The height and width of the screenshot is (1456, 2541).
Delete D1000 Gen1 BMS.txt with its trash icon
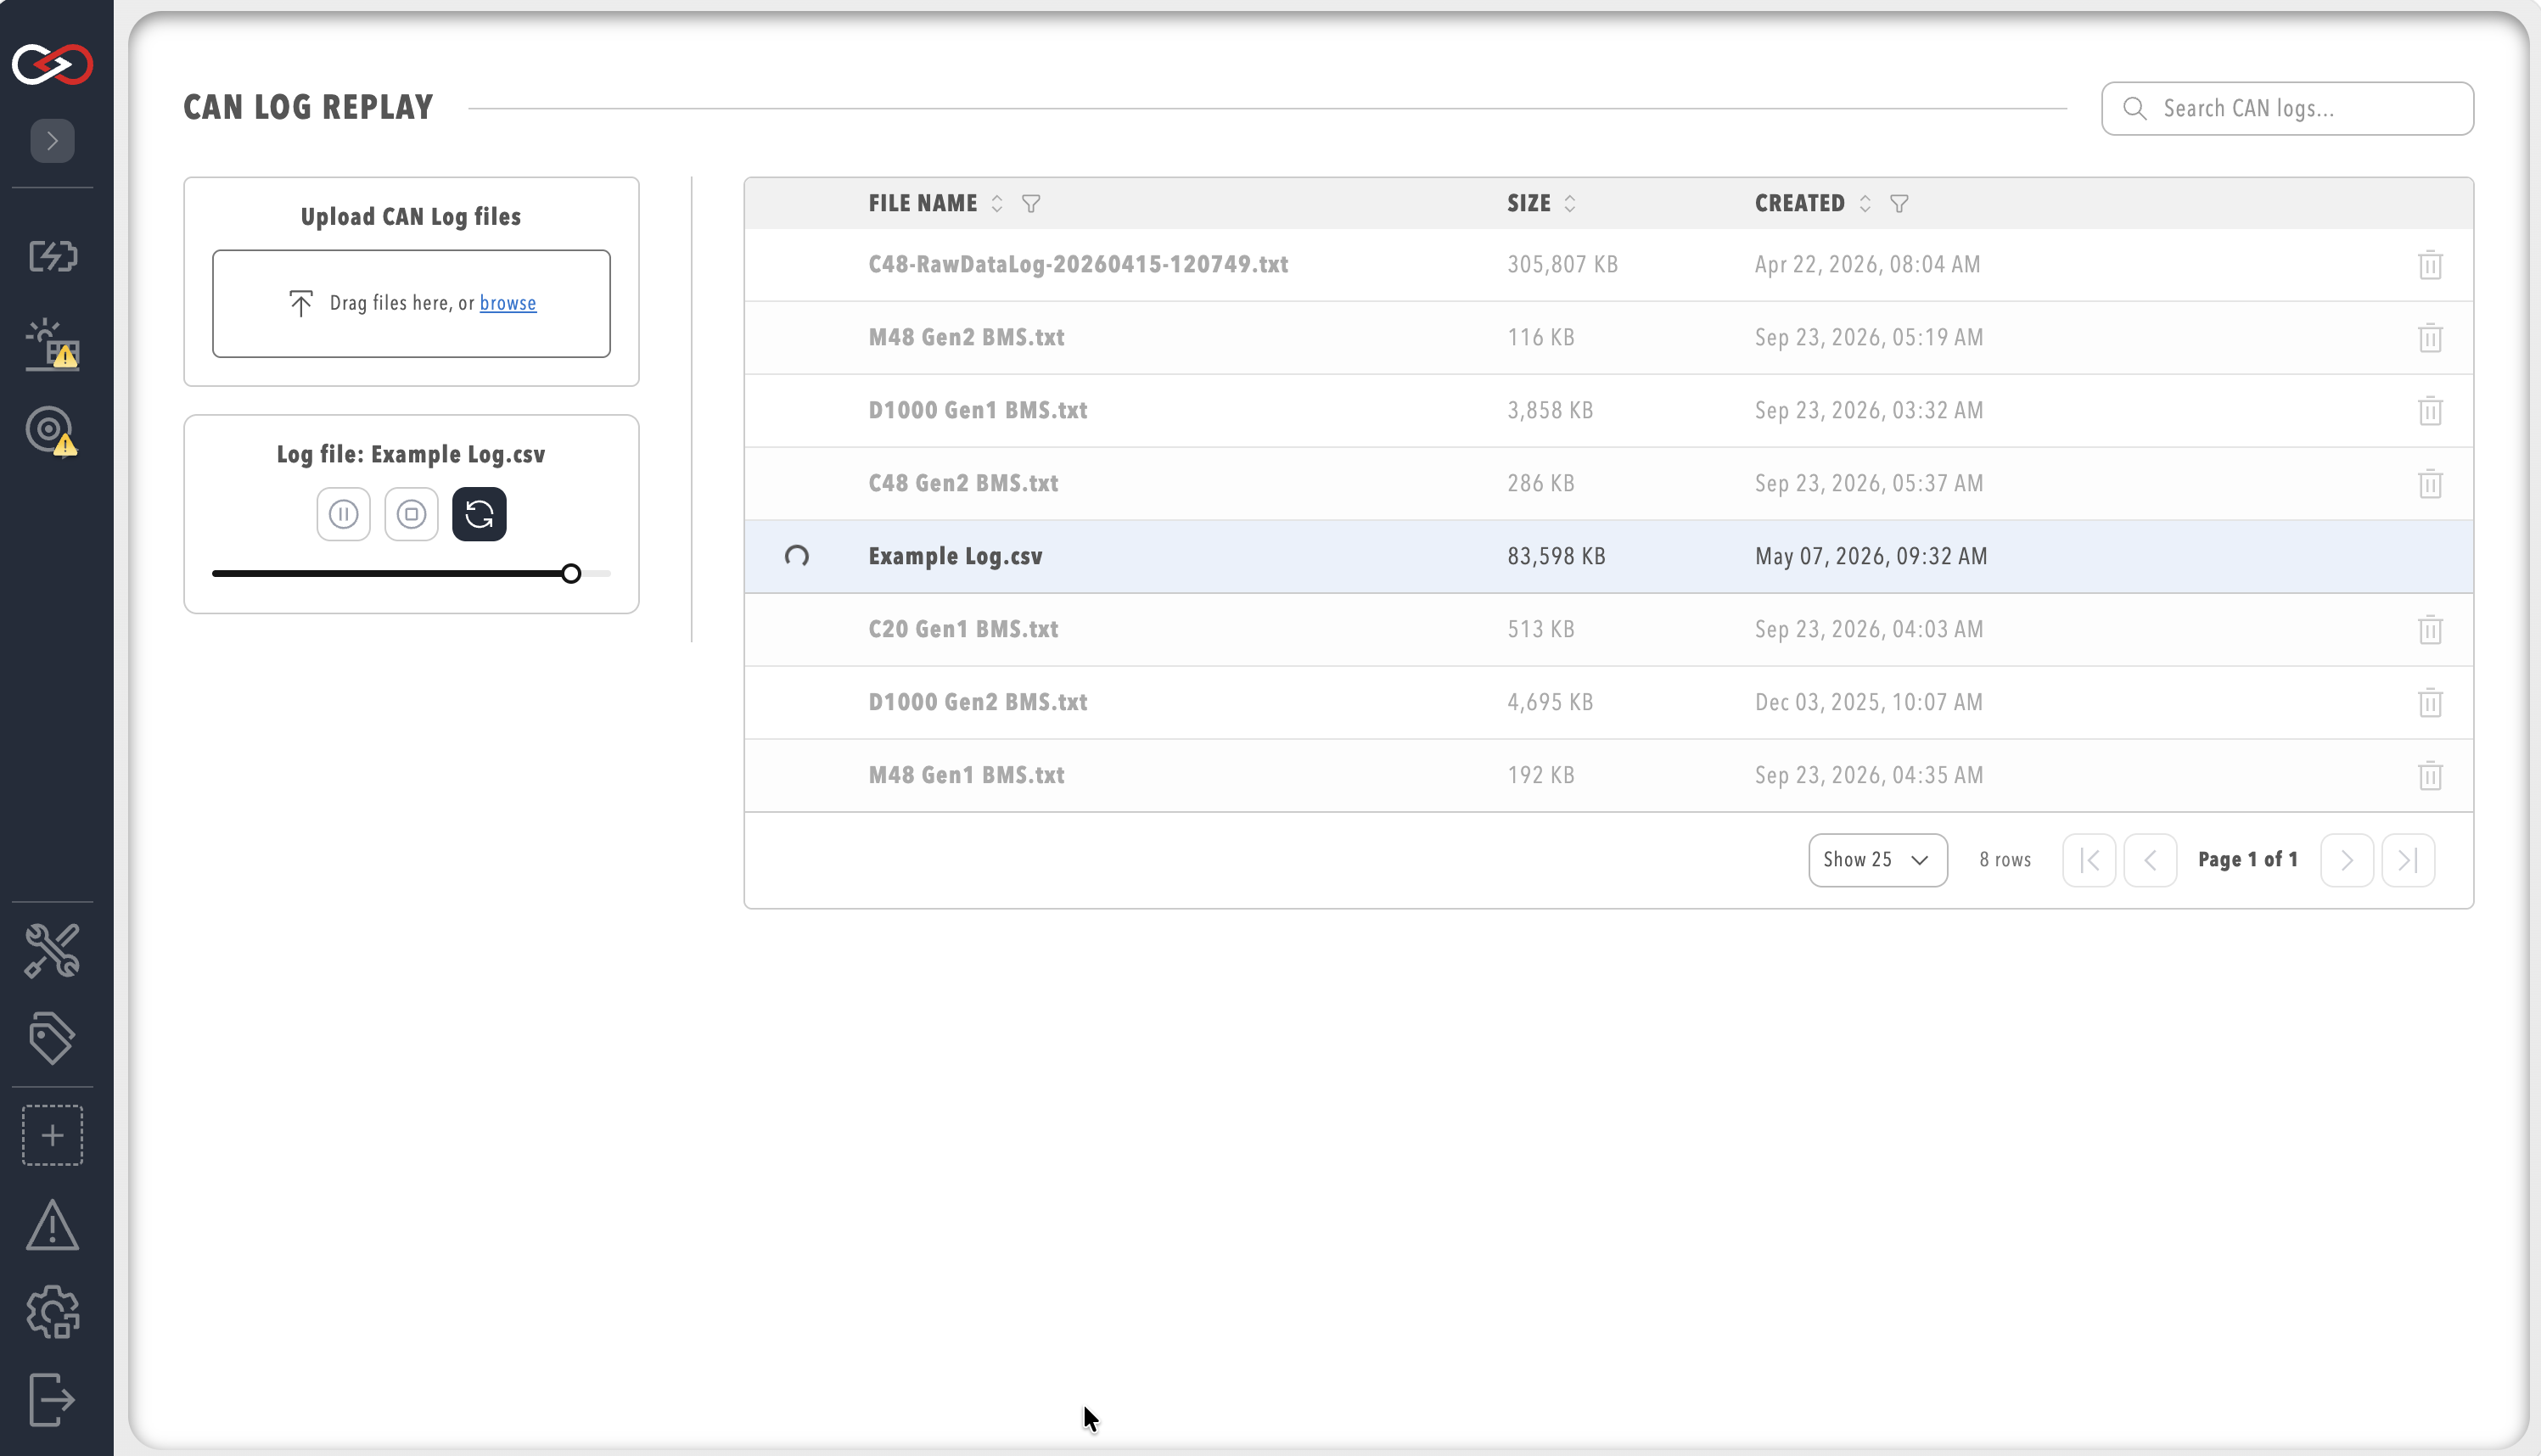[2430, 411]
